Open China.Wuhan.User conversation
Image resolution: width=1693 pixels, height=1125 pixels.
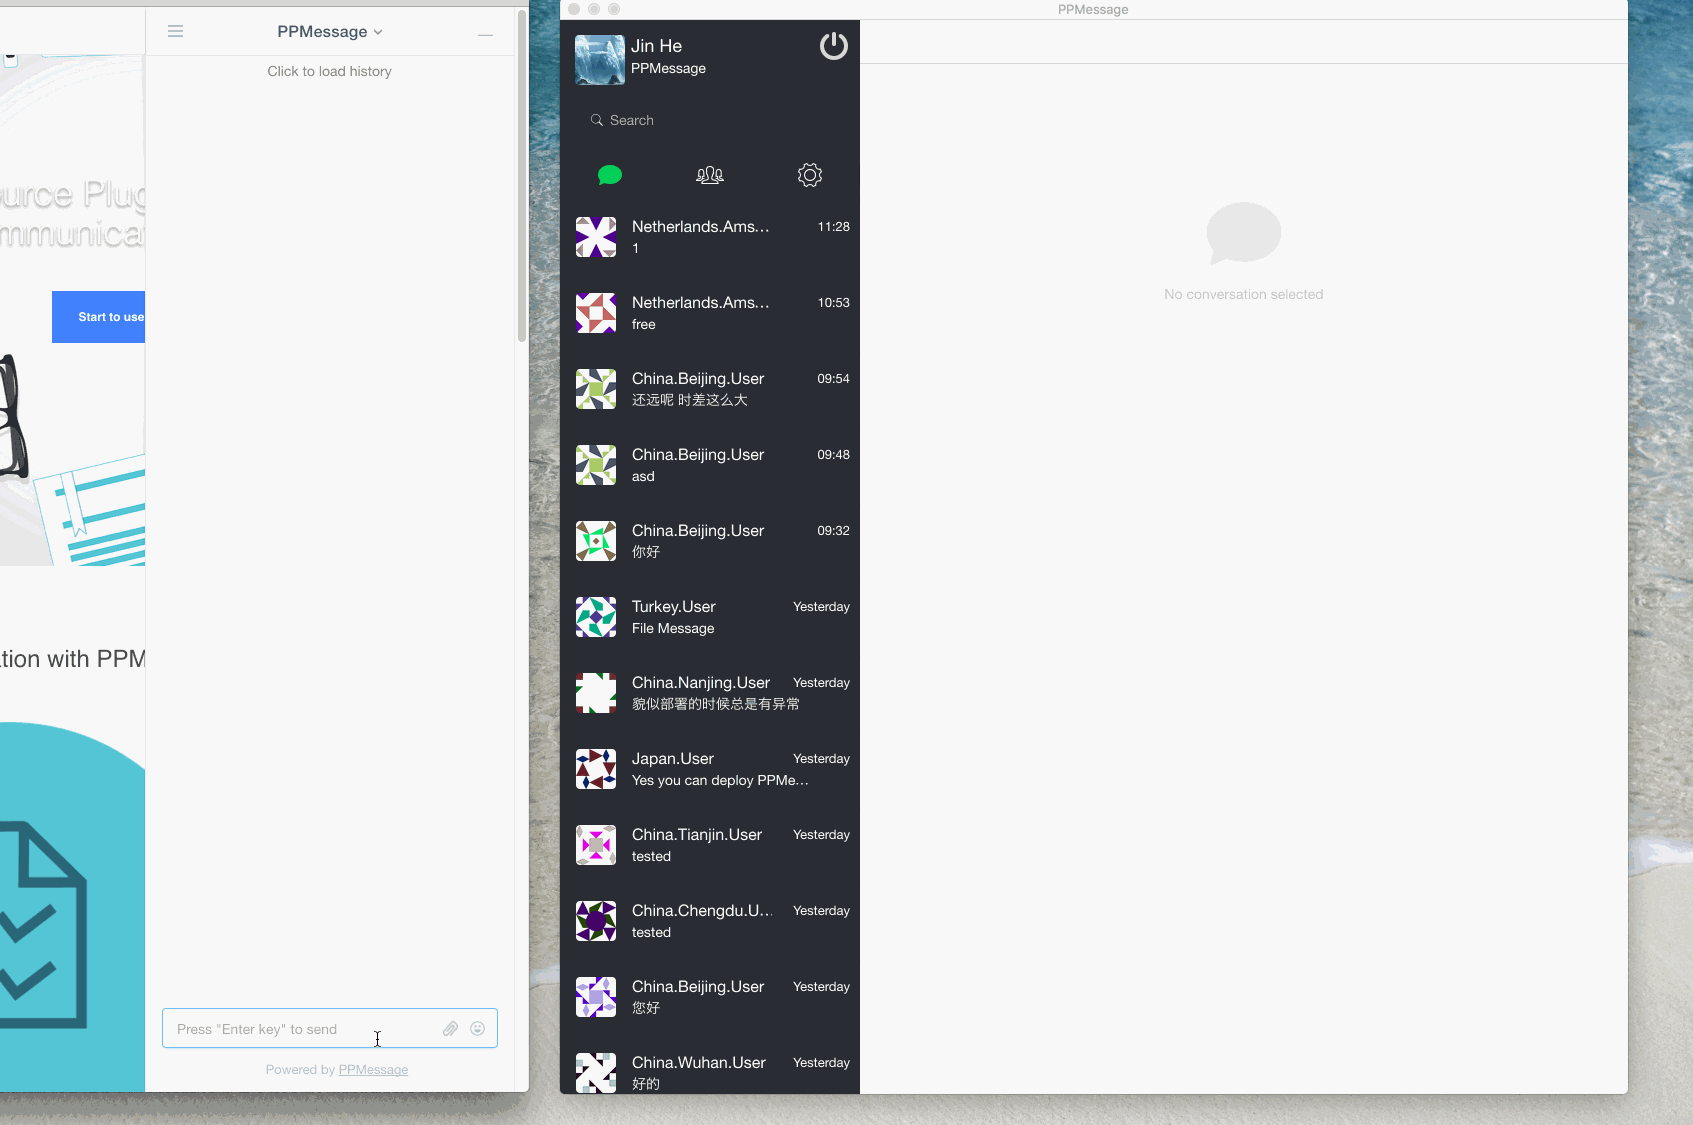[710, 1066]
